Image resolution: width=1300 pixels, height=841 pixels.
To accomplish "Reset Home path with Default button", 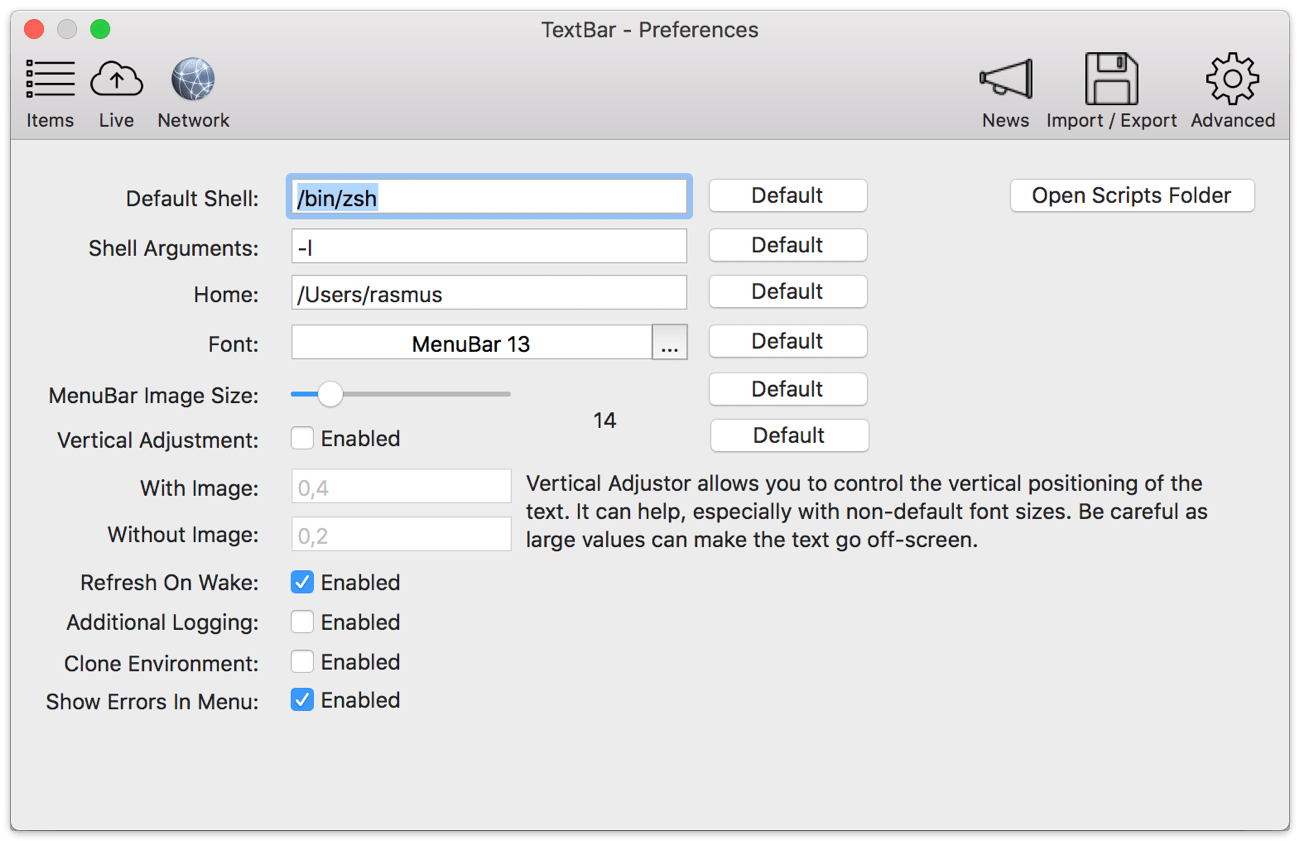I will click(787, 292).
